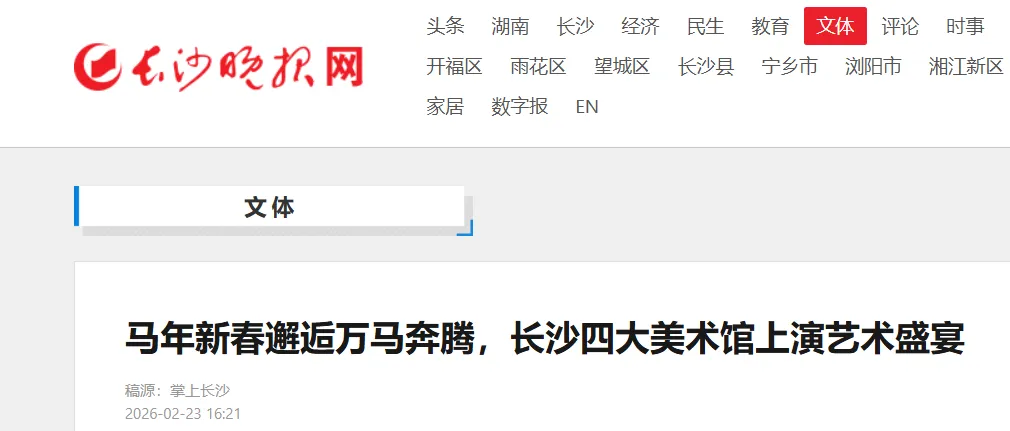Screen dimensions: 1010x431
Task: Open the 教育 channel
Action: (x=770, y=26)
